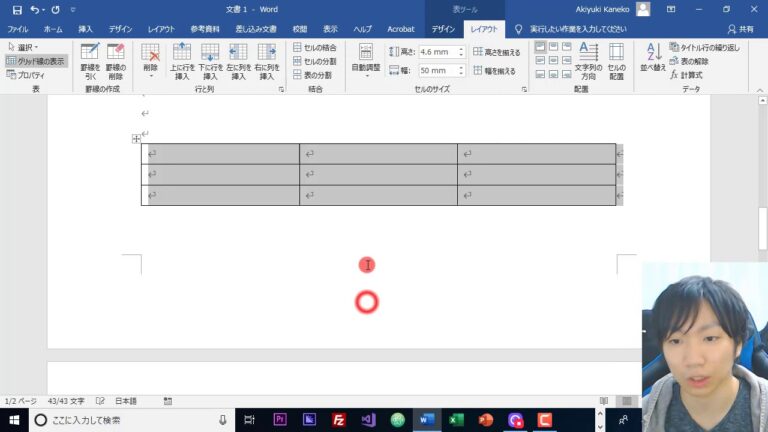
Task: Click the Redo/Repeat icon
Action: [55, 10]
